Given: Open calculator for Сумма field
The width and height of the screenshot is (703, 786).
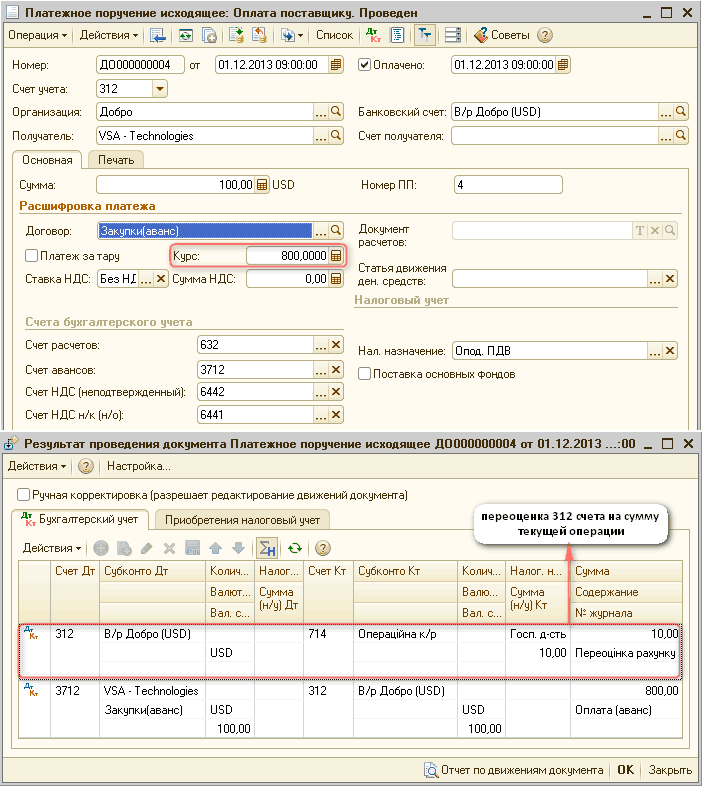Looking at the screenshot, I should (x=262, y=185).
